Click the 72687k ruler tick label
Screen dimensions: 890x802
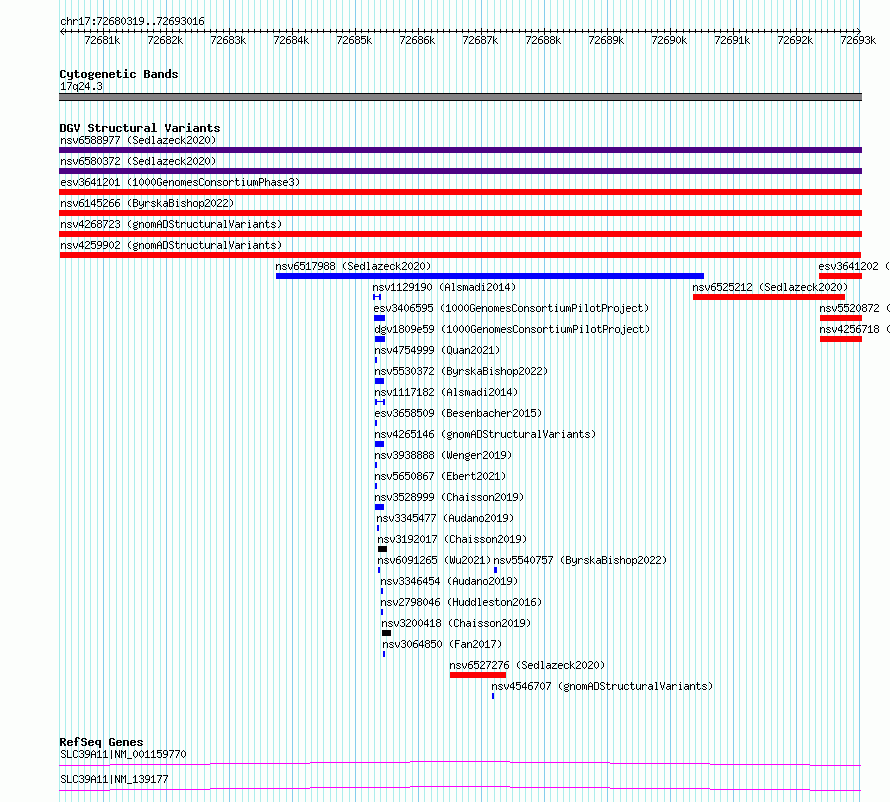[x=480, y=40]
